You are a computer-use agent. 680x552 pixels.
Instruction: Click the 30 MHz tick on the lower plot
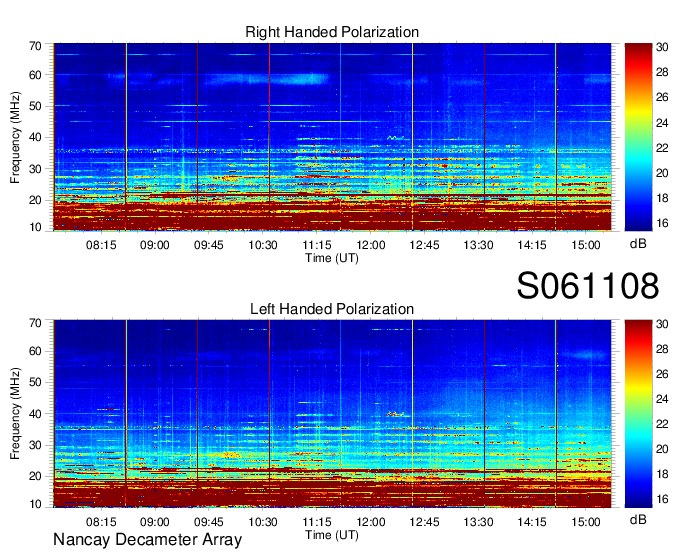35,445
